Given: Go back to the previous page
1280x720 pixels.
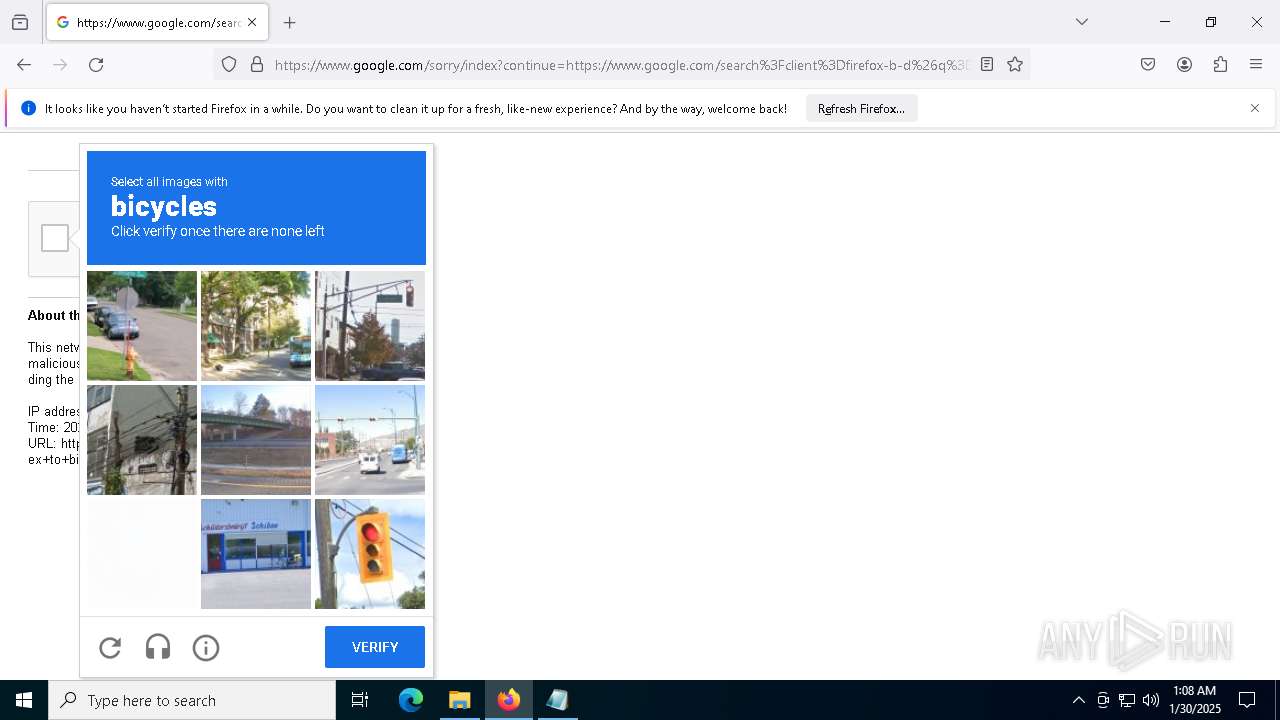Looking at the screenshot, I should click(x=24, y=65).
